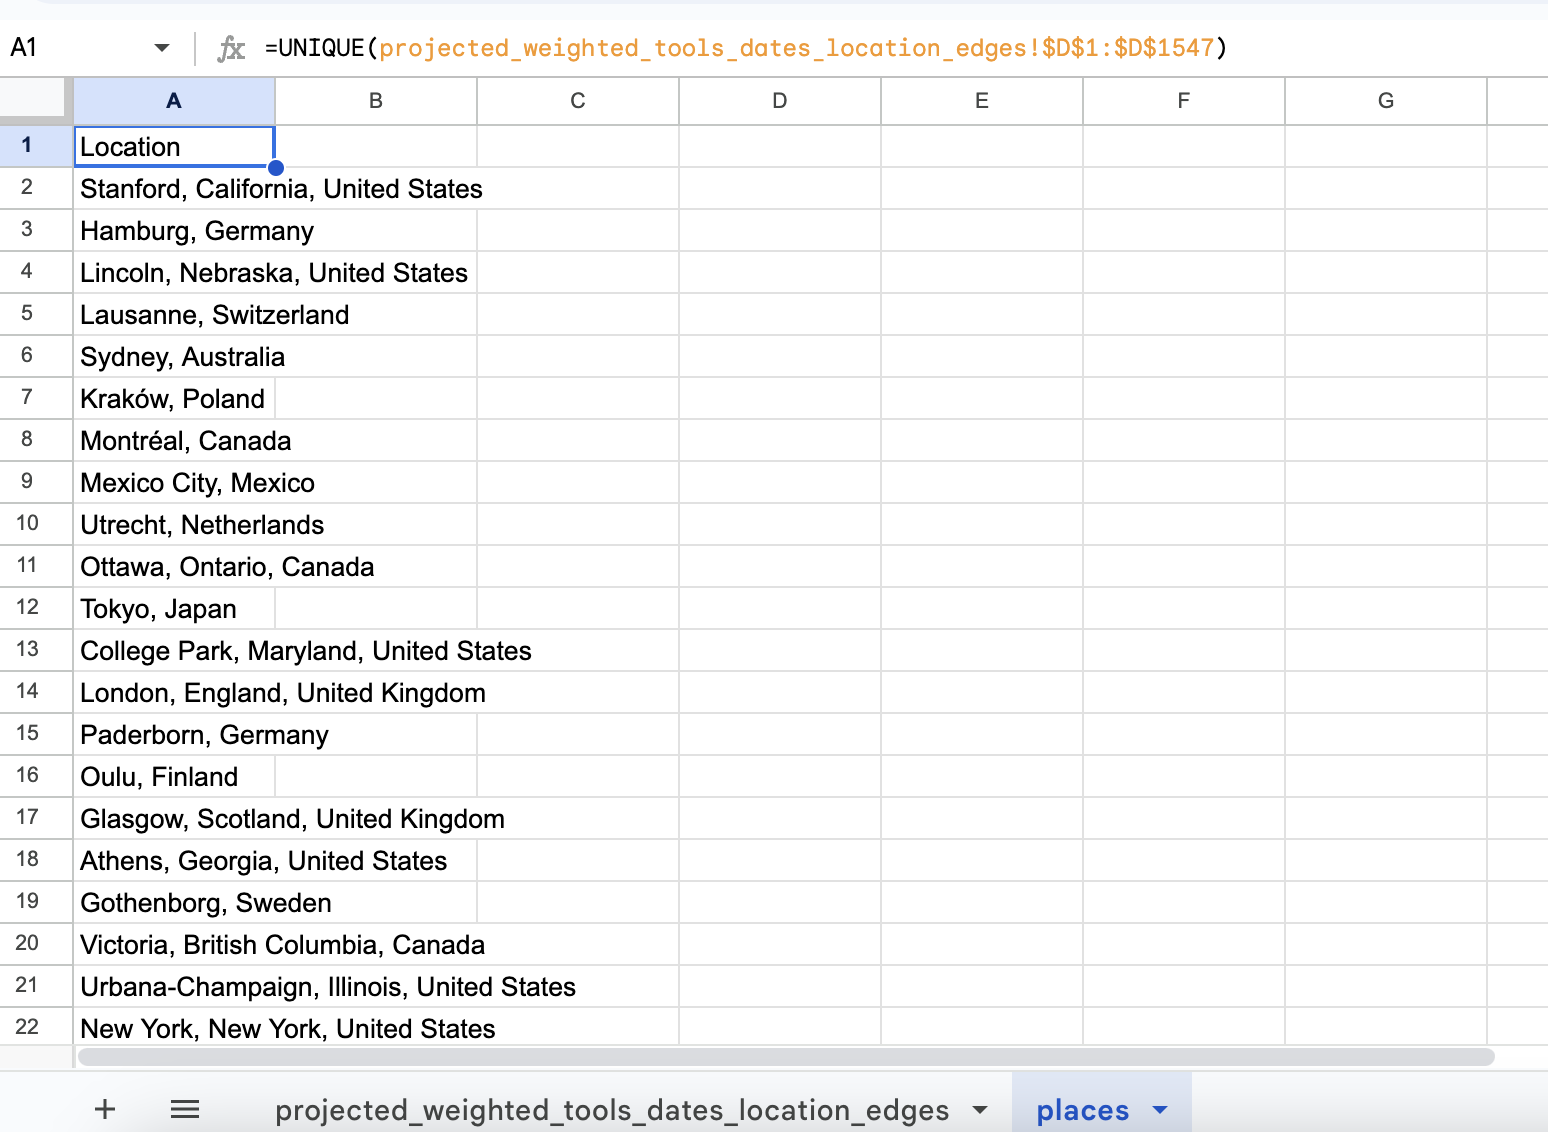Click the Name Box showing A1
Image resolution: width=1548 pixels, height=1132 pixels.
70,48
